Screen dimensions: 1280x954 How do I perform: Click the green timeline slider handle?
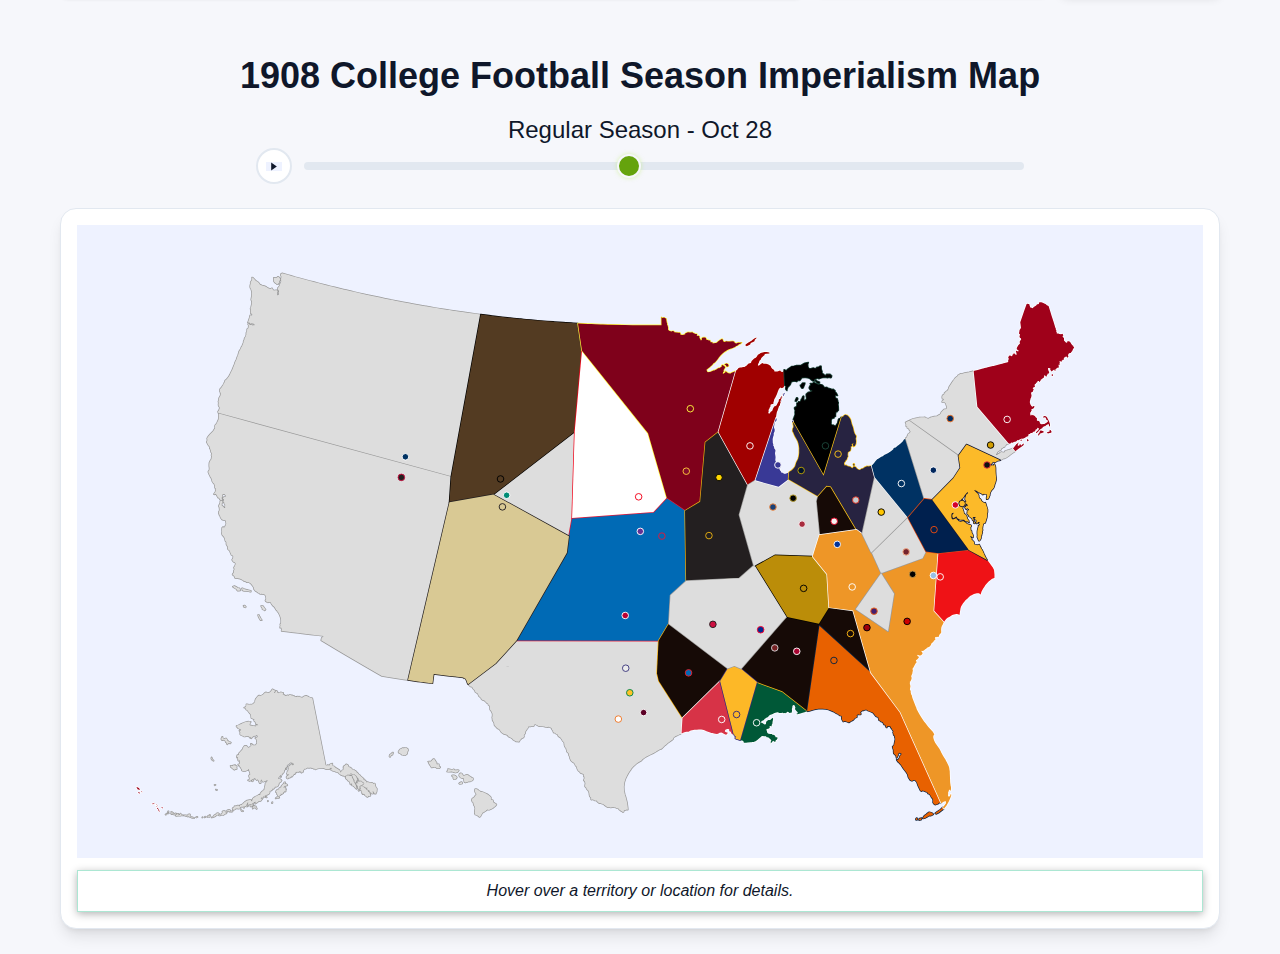628,166
